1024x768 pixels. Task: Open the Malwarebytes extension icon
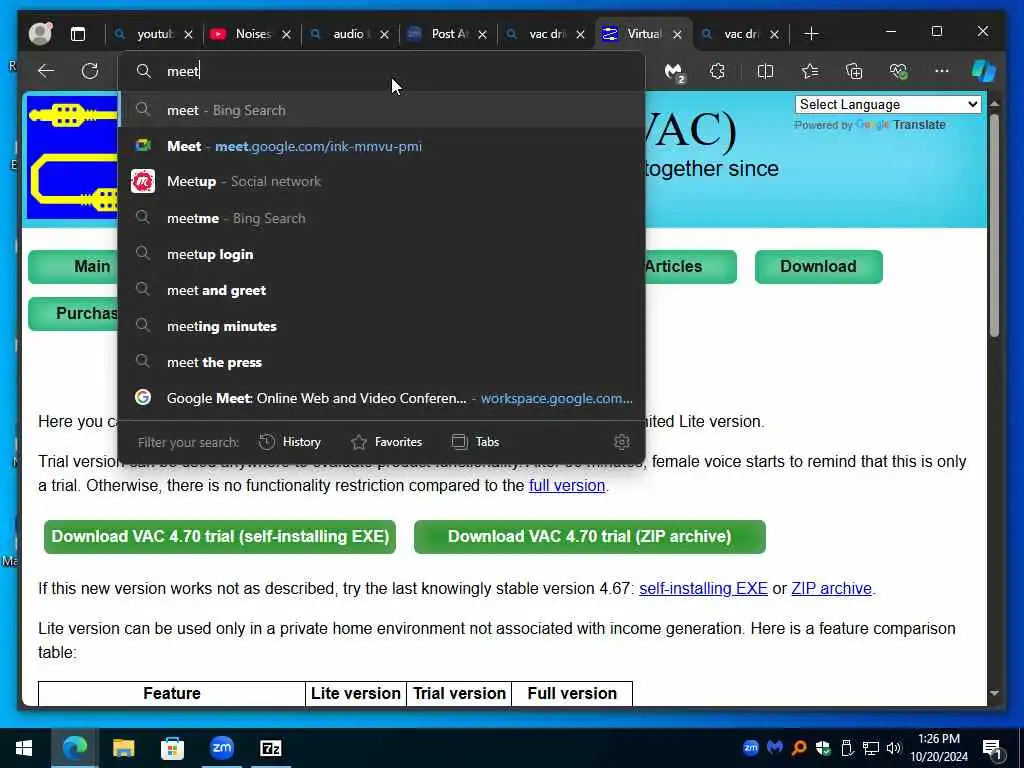(x=674, y=71)
